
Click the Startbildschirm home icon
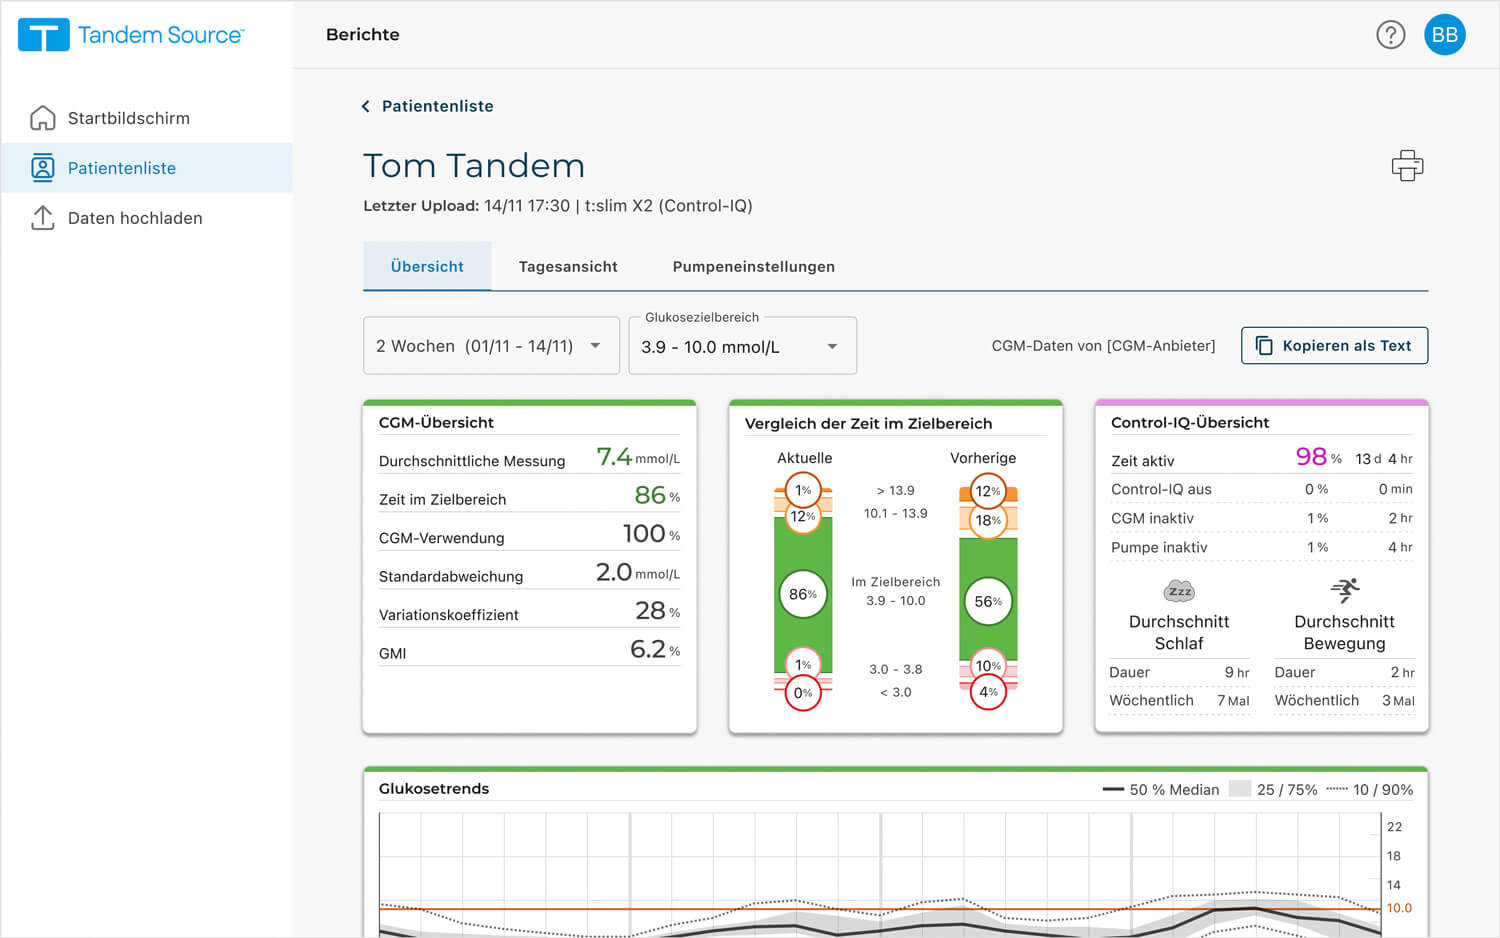(x=43, y=118)
